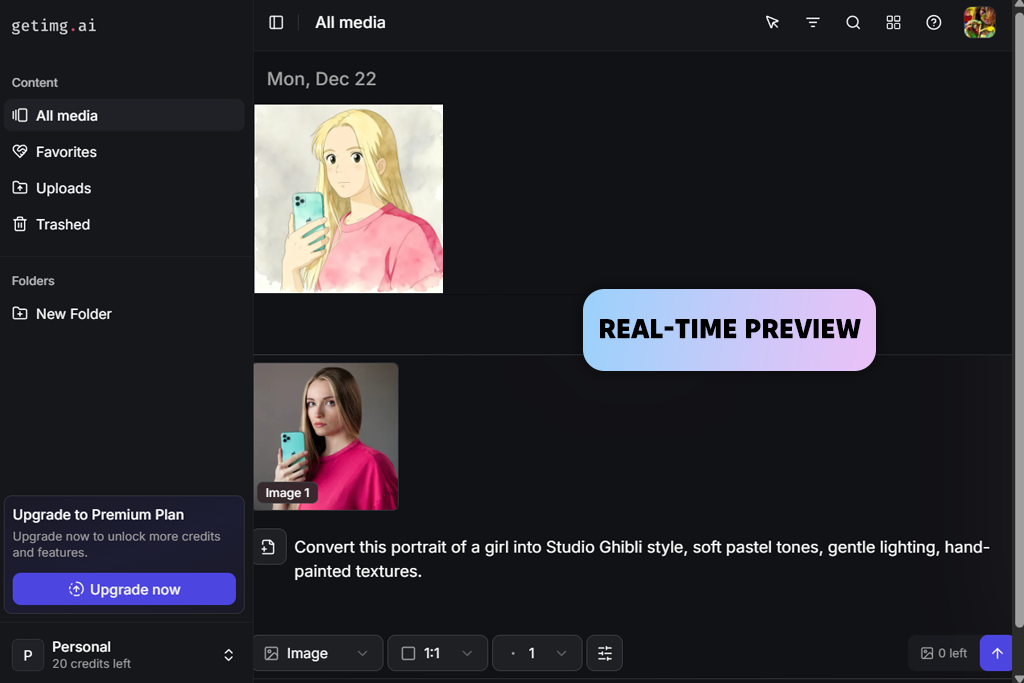Click the REAL-TIME PREVIEW banner
Viewport: 1024px width, 683px height.
(x=729, y=330)
